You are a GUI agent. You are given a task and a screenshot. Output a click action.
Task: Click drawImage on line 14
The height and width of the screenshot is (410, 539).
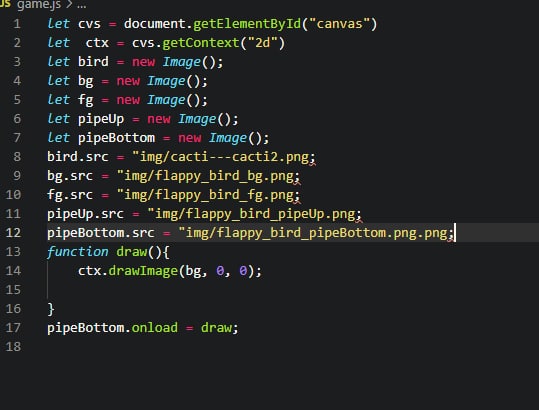143,271
